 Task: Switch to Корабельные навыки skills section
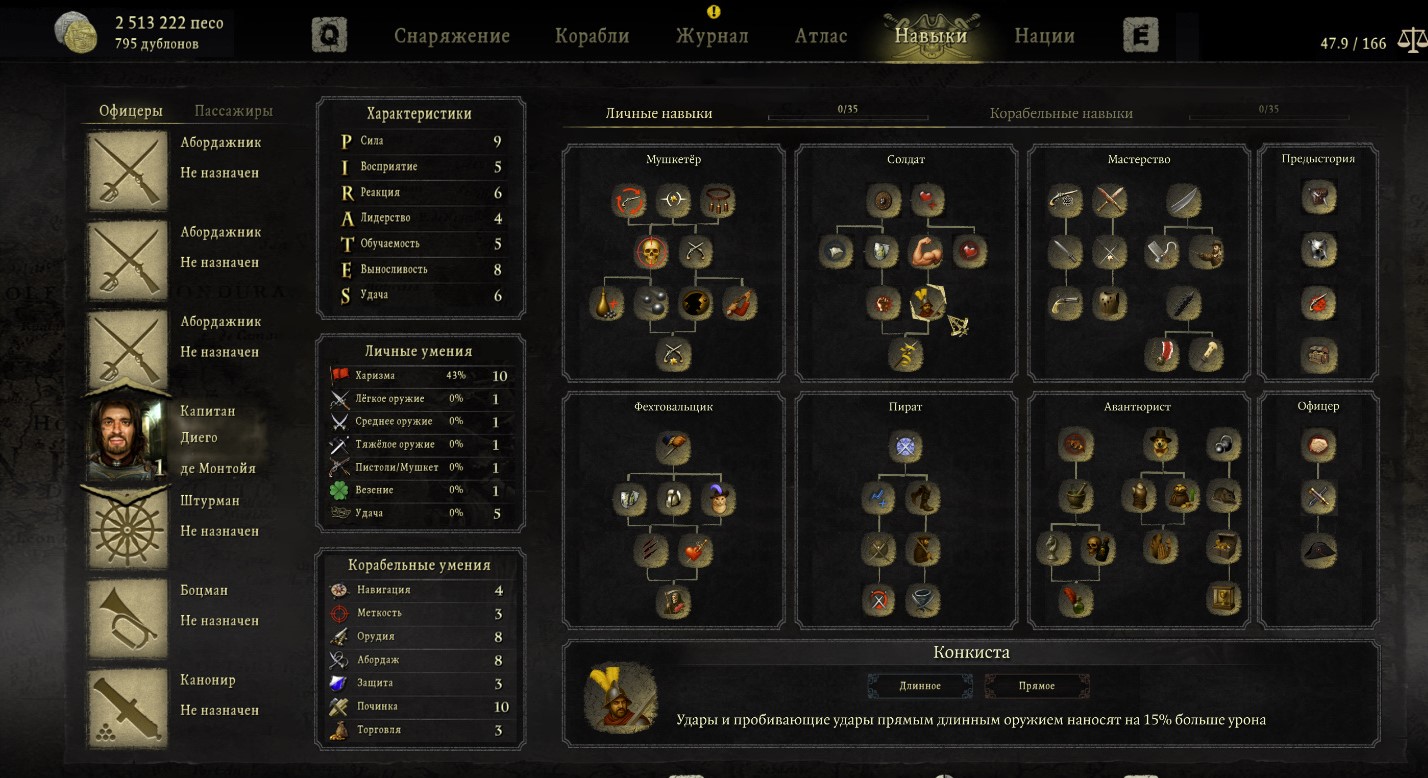tap(1061, 113)
